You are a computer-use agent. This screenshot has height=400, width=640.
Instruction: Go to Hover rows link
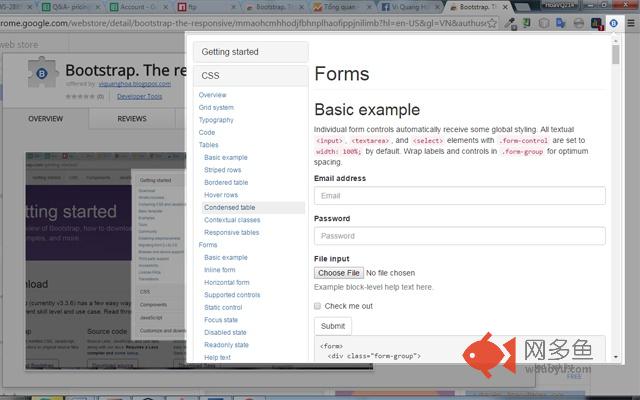pyautogui.click(x=221, y=195)
